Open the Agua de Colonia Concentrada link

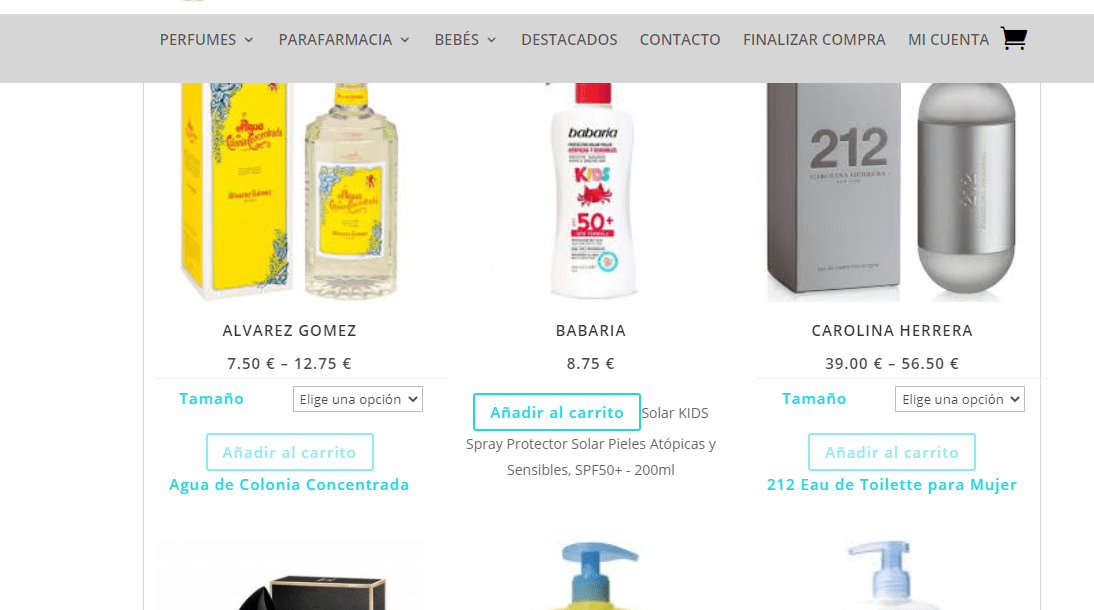(290, 484)
